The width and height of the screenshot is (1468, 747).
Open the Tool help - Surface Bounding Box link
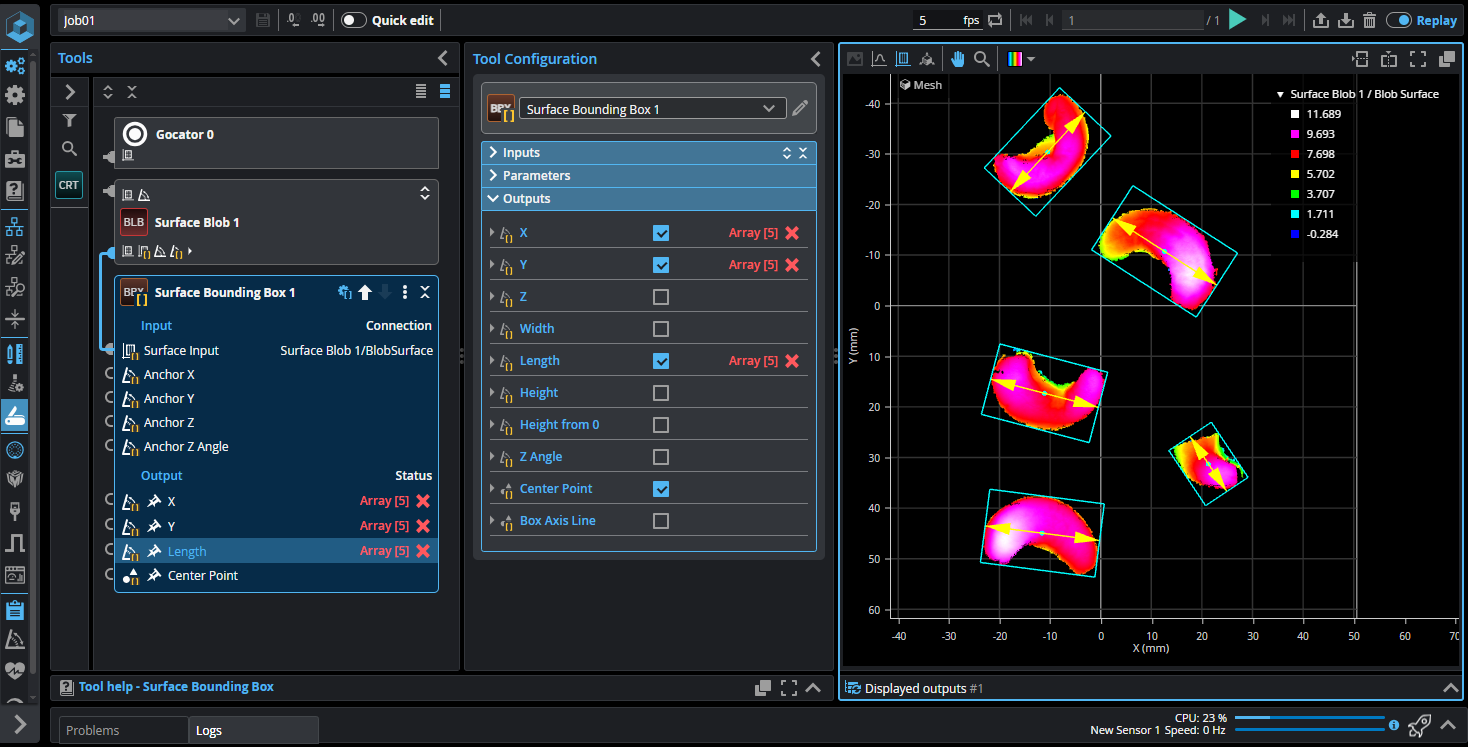click(176, 687)
